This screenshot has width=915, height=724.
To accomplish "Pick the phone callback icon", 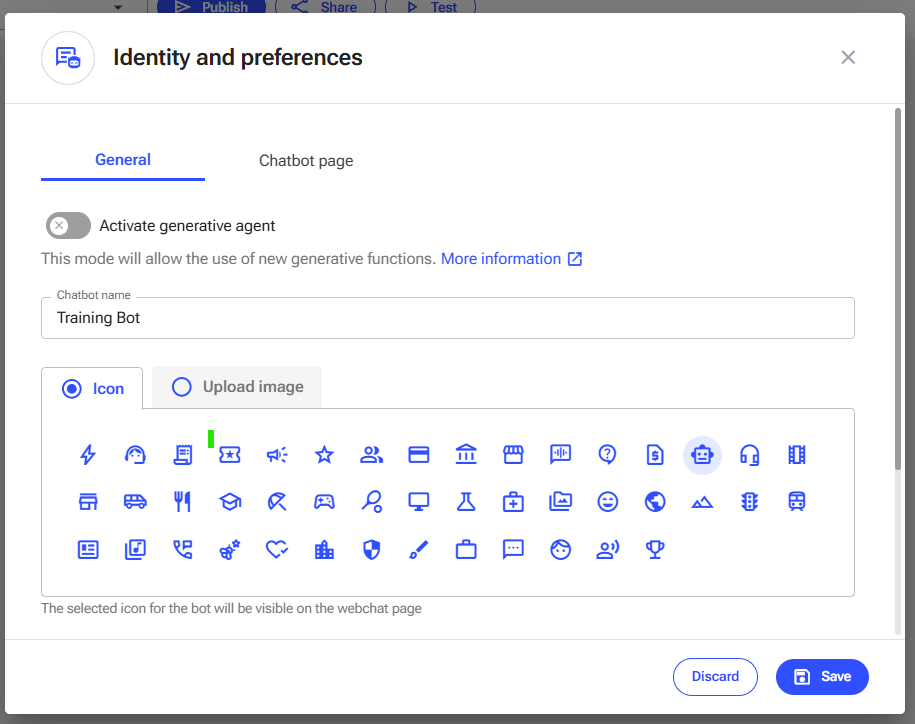I will (x=183, y=550).
